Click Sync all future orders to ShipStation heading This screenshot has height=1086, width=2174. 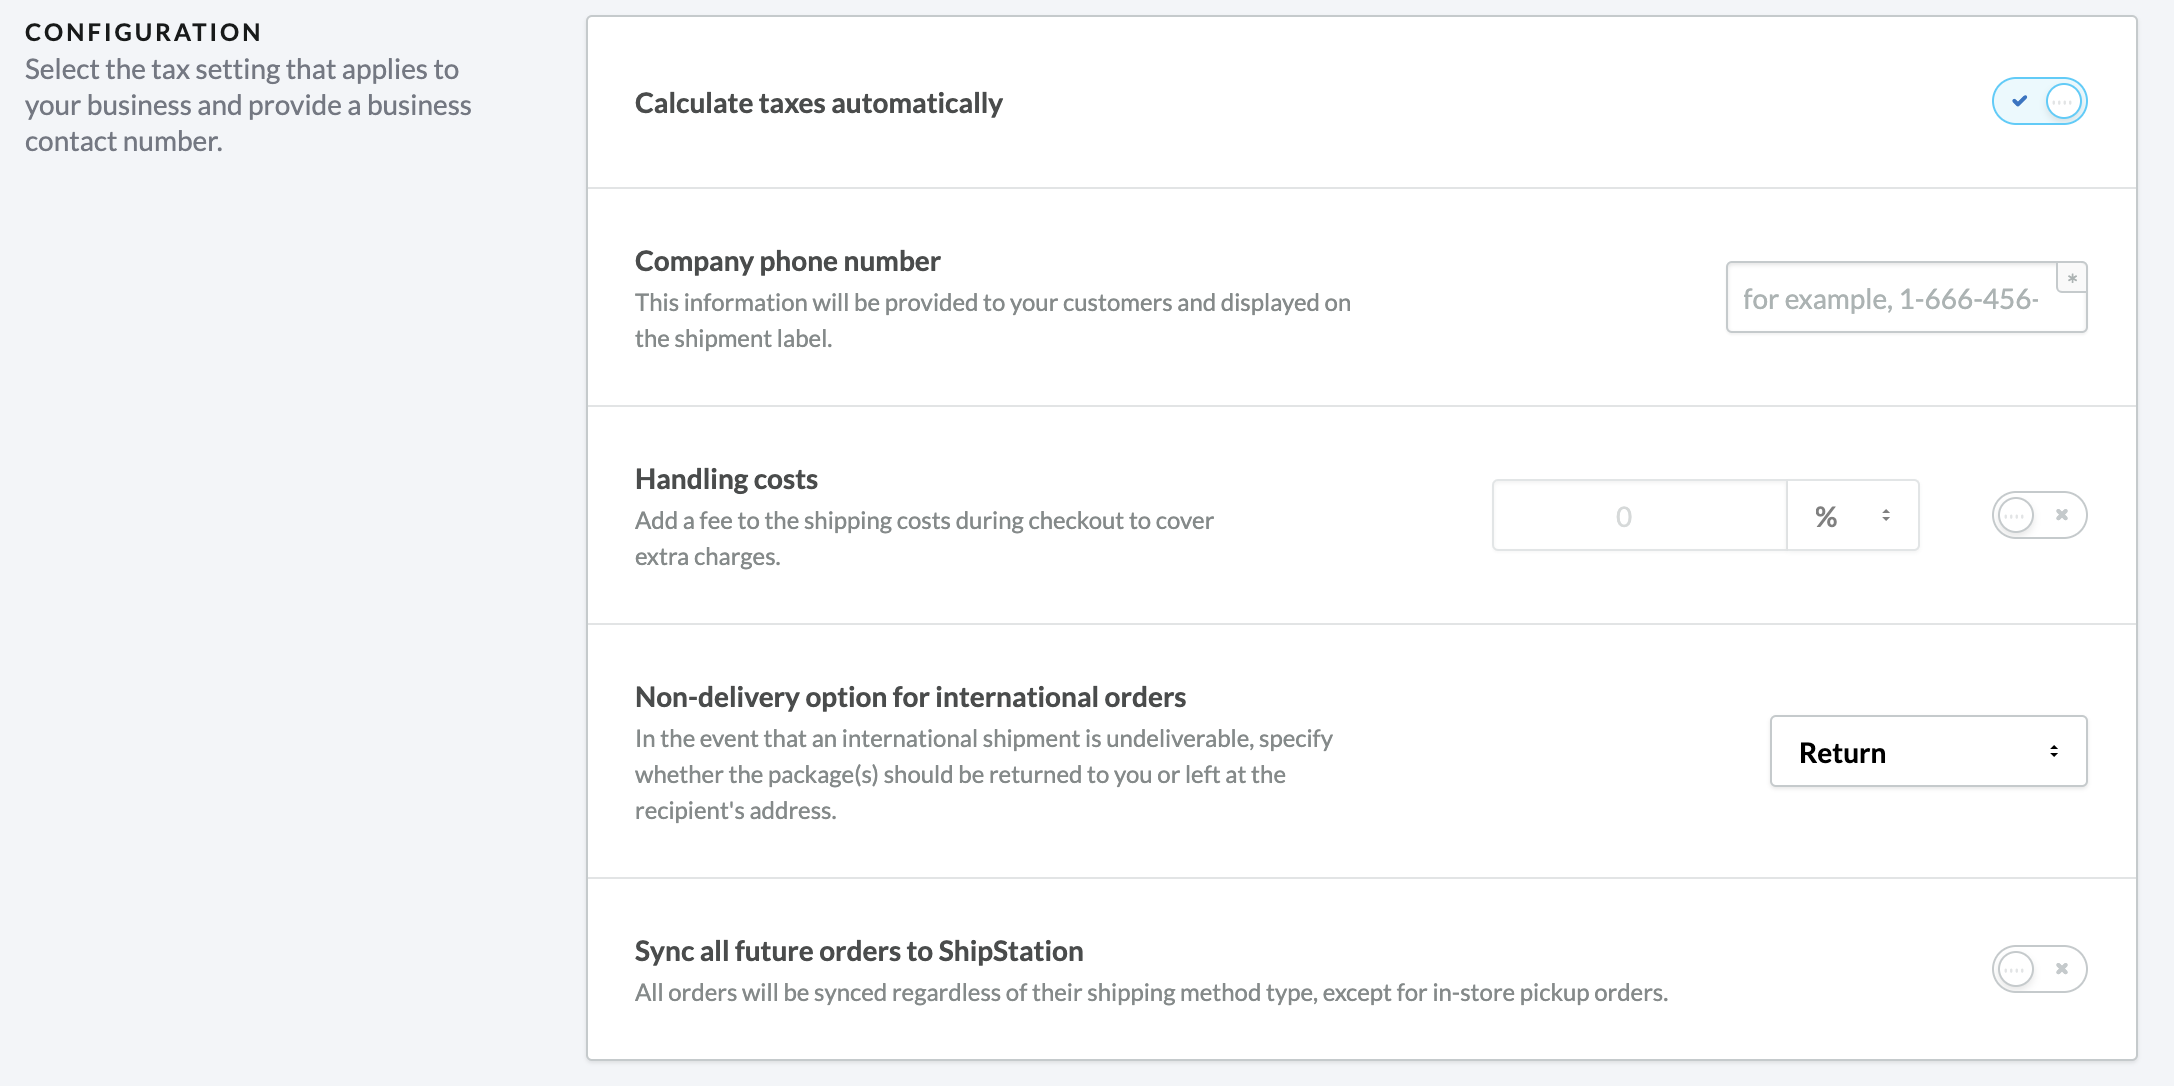[859, 951]
